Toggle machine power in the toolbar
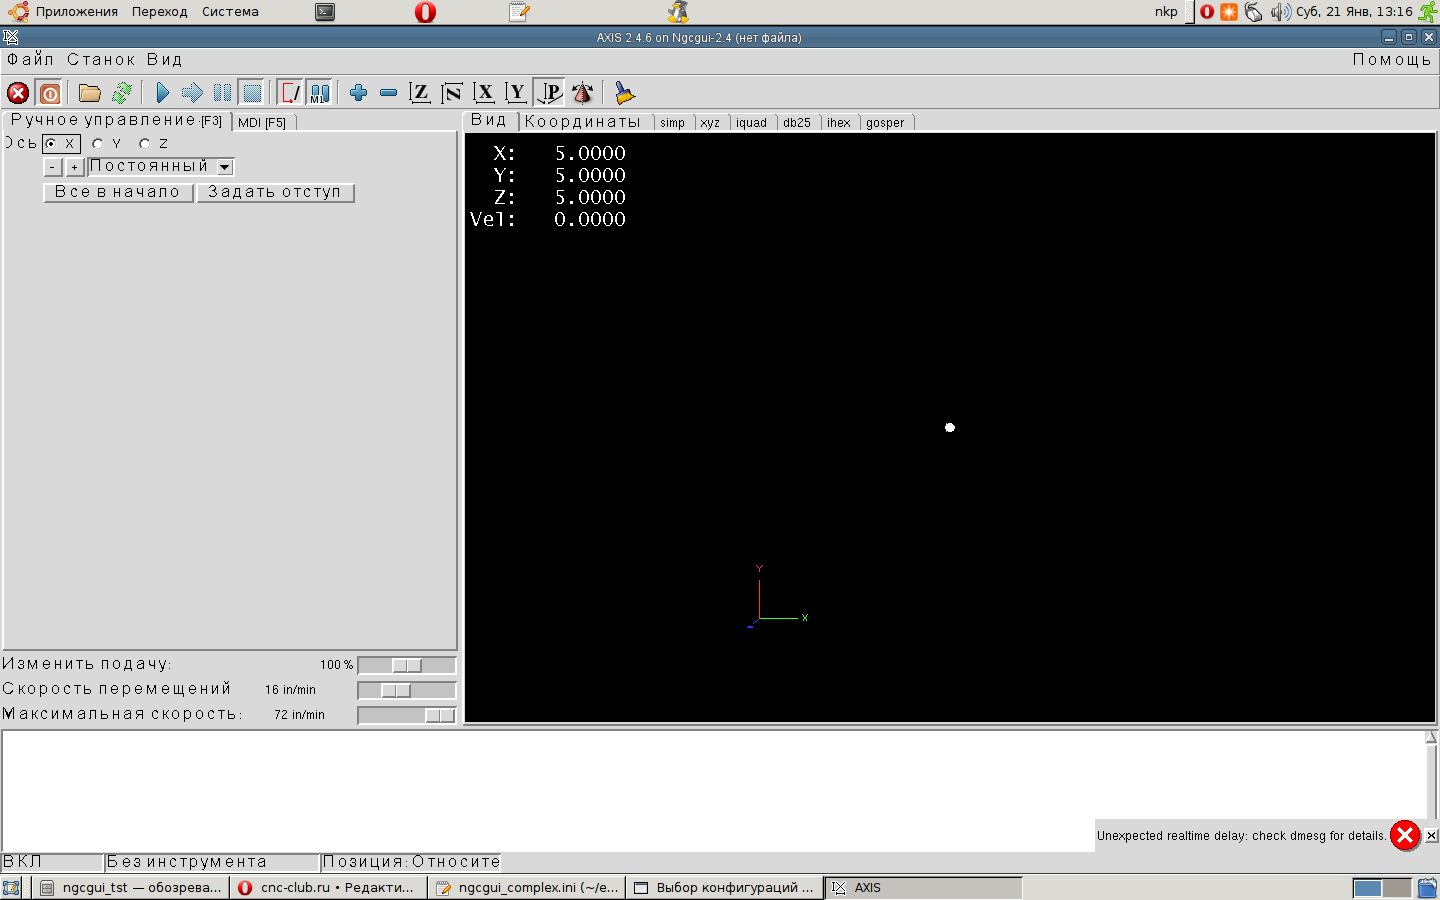Viewport: 1440px width, 900px height. pos(50,93)
